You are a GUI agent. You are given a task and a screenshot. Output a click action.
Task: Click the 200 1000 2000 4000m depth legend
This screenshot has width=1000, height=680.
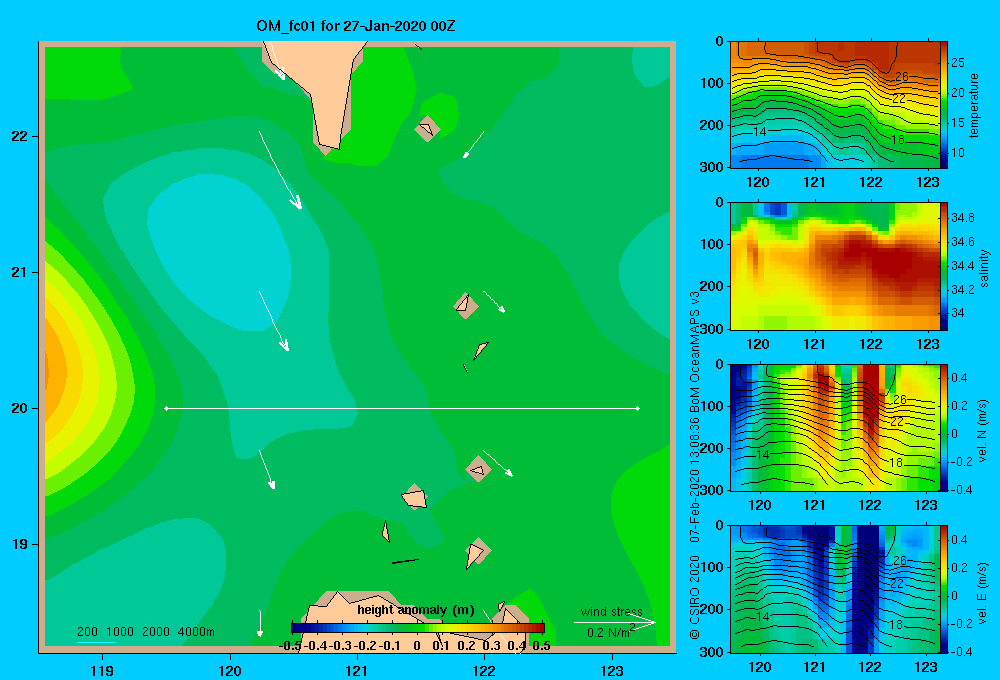coord(145,632)
